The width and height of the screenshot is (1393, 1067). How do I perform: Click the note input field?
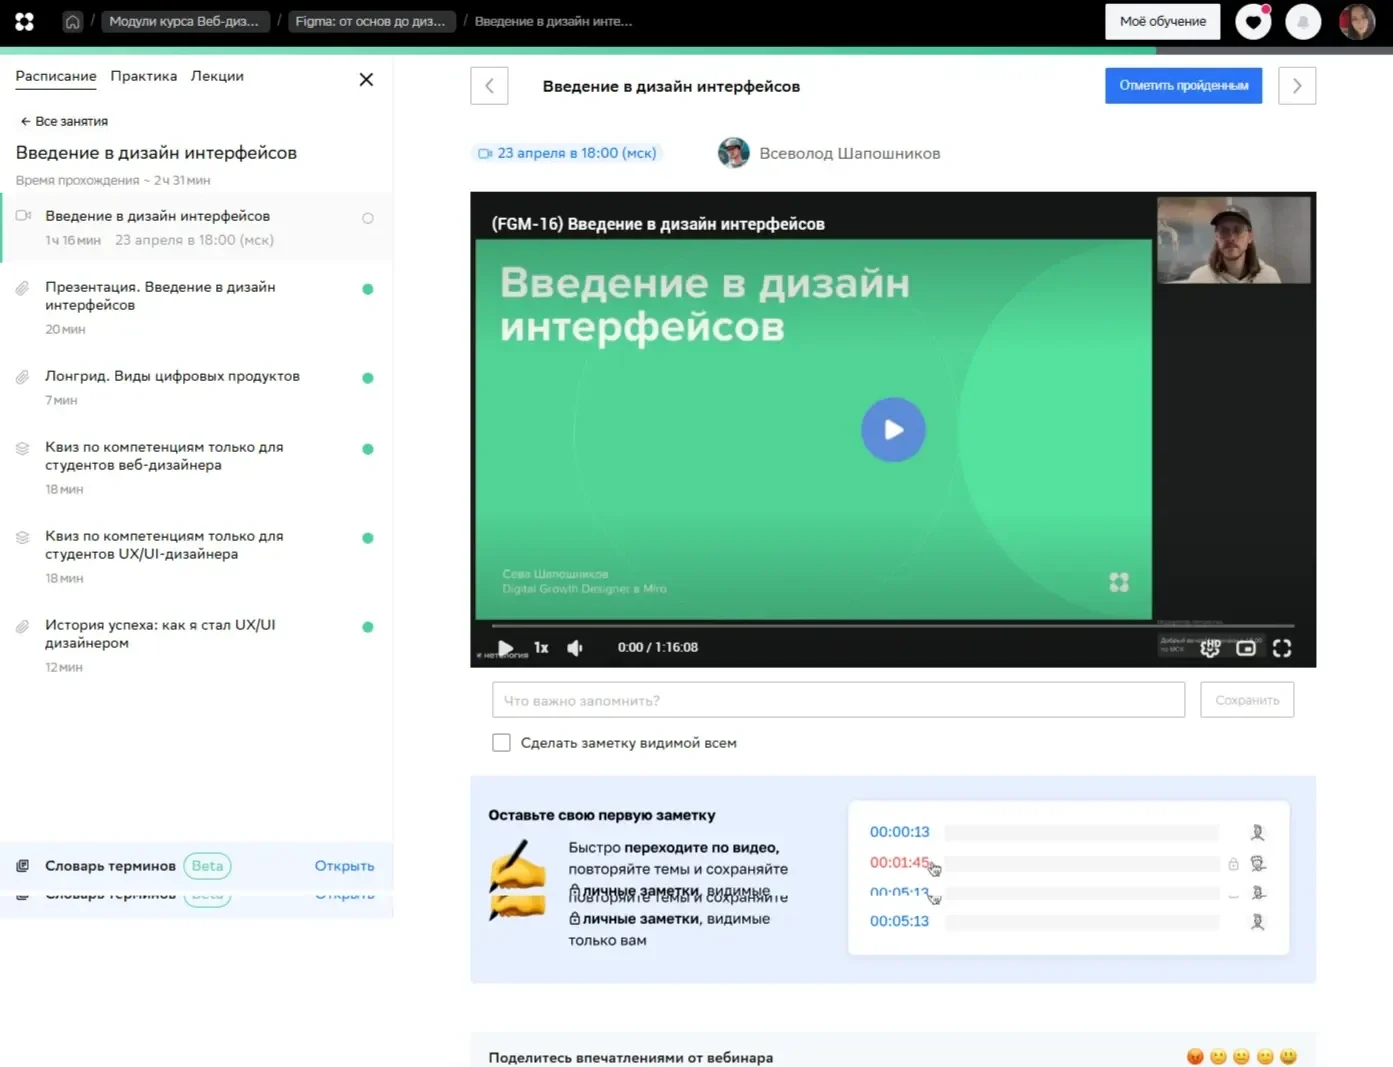[838, 700]
